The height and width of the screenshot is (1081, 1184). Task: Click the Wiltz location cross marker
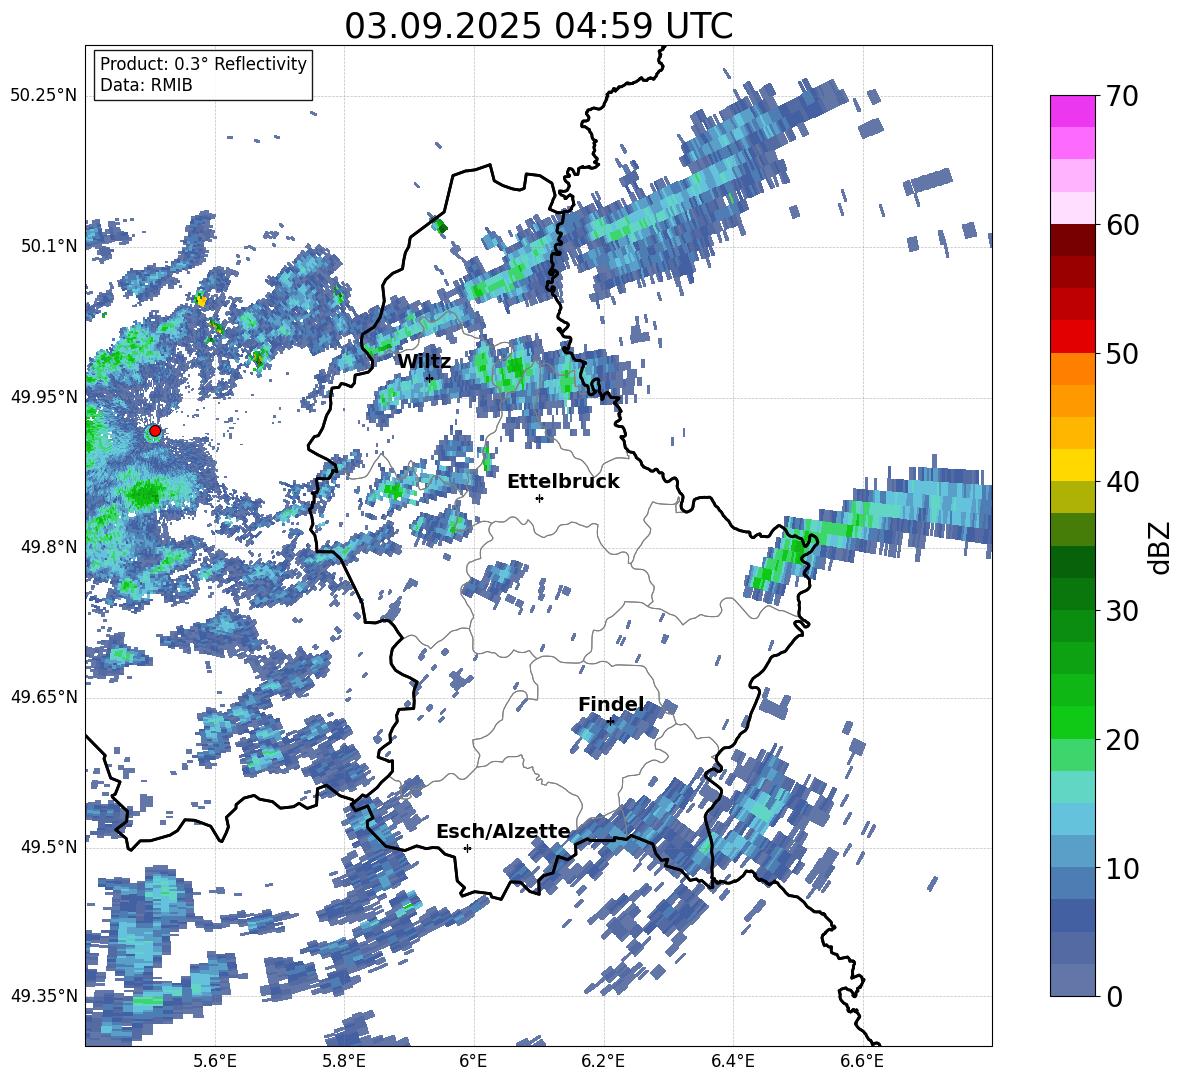click(x=429, y=378)
